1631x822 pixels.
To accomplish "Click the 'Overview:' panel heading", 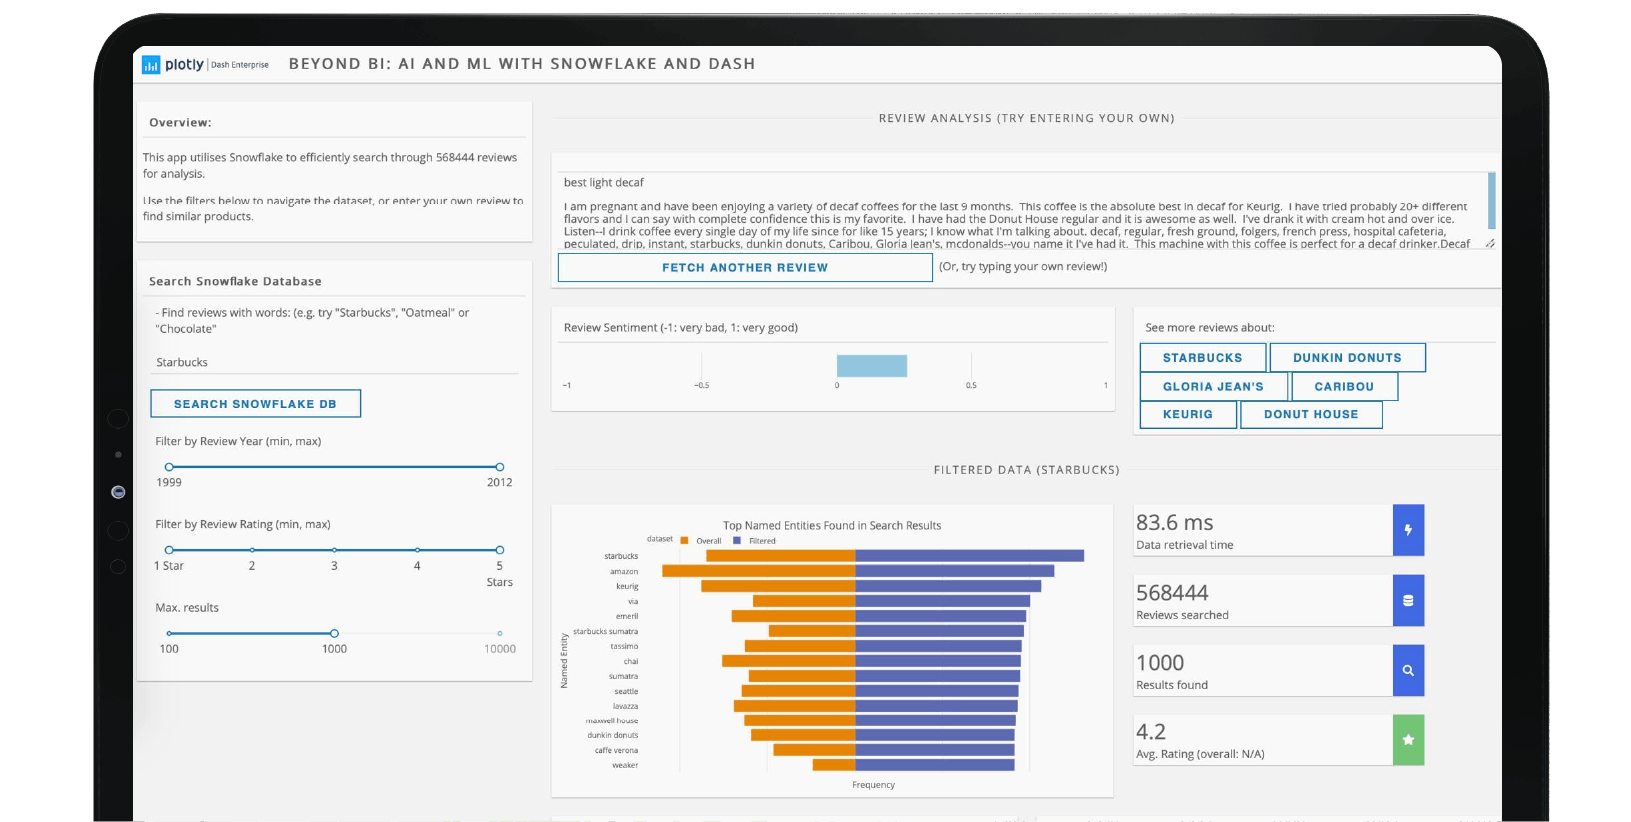I will 180,123.
